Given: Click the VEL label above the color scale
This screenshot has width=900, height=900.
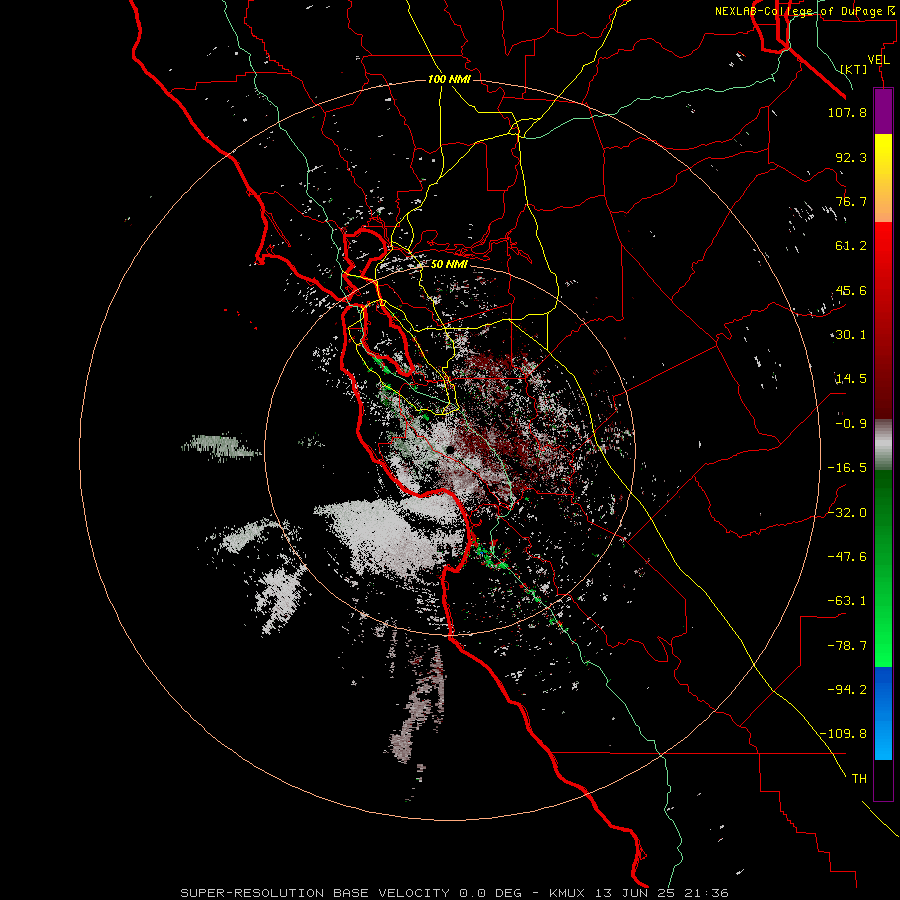Looking at the screenshot, I should pyautogui.click(x=879, y=60).
